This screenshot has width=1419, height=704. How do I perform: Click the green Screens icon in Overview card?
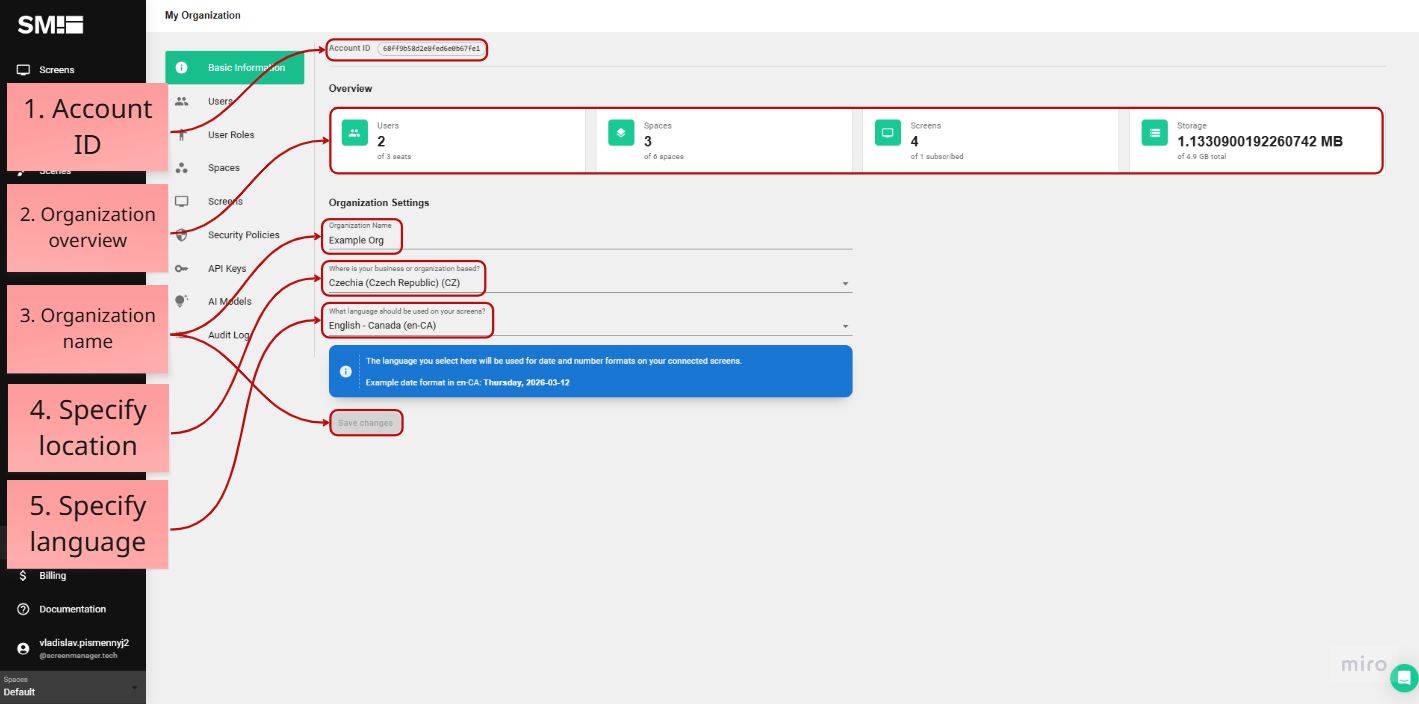pyautogui.click(x=887, y=133)
